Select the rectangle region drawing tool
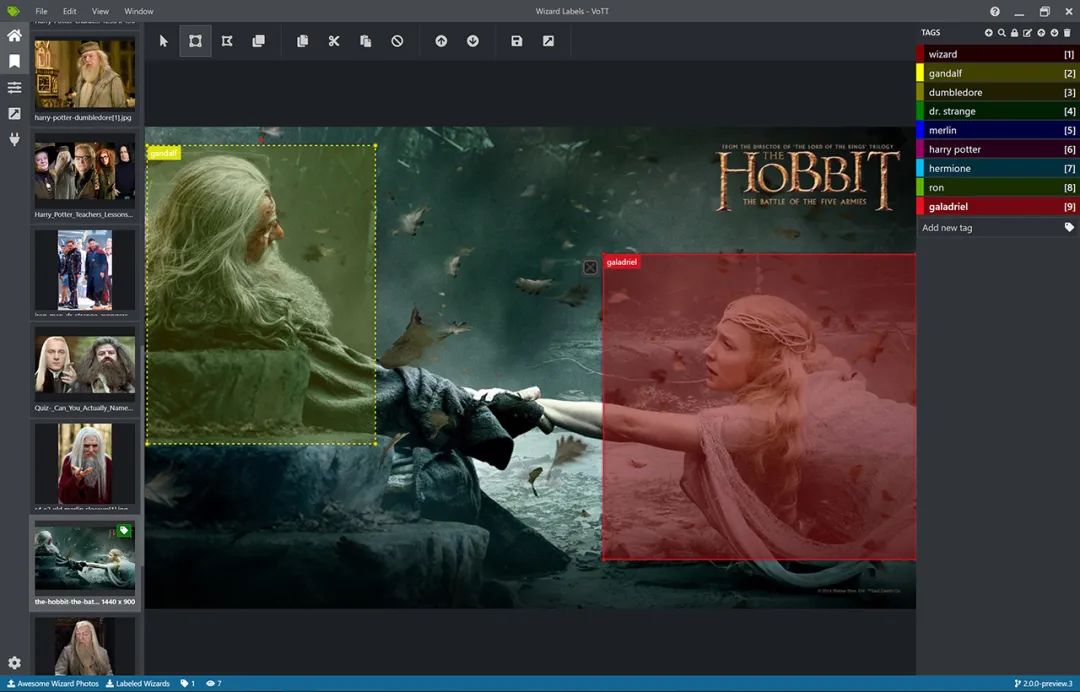The image size is (1080, 692). pyautogui.click(x=195, y=41)
